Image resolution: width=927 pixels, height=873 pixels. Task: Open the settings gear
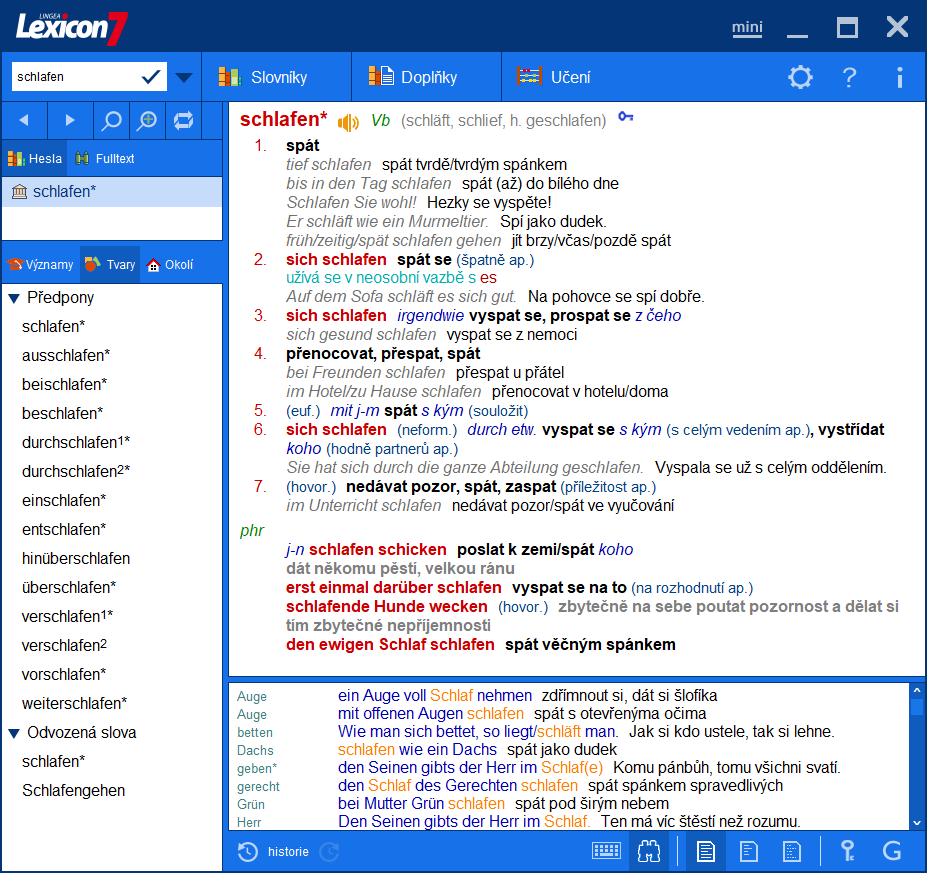[800, 77]
